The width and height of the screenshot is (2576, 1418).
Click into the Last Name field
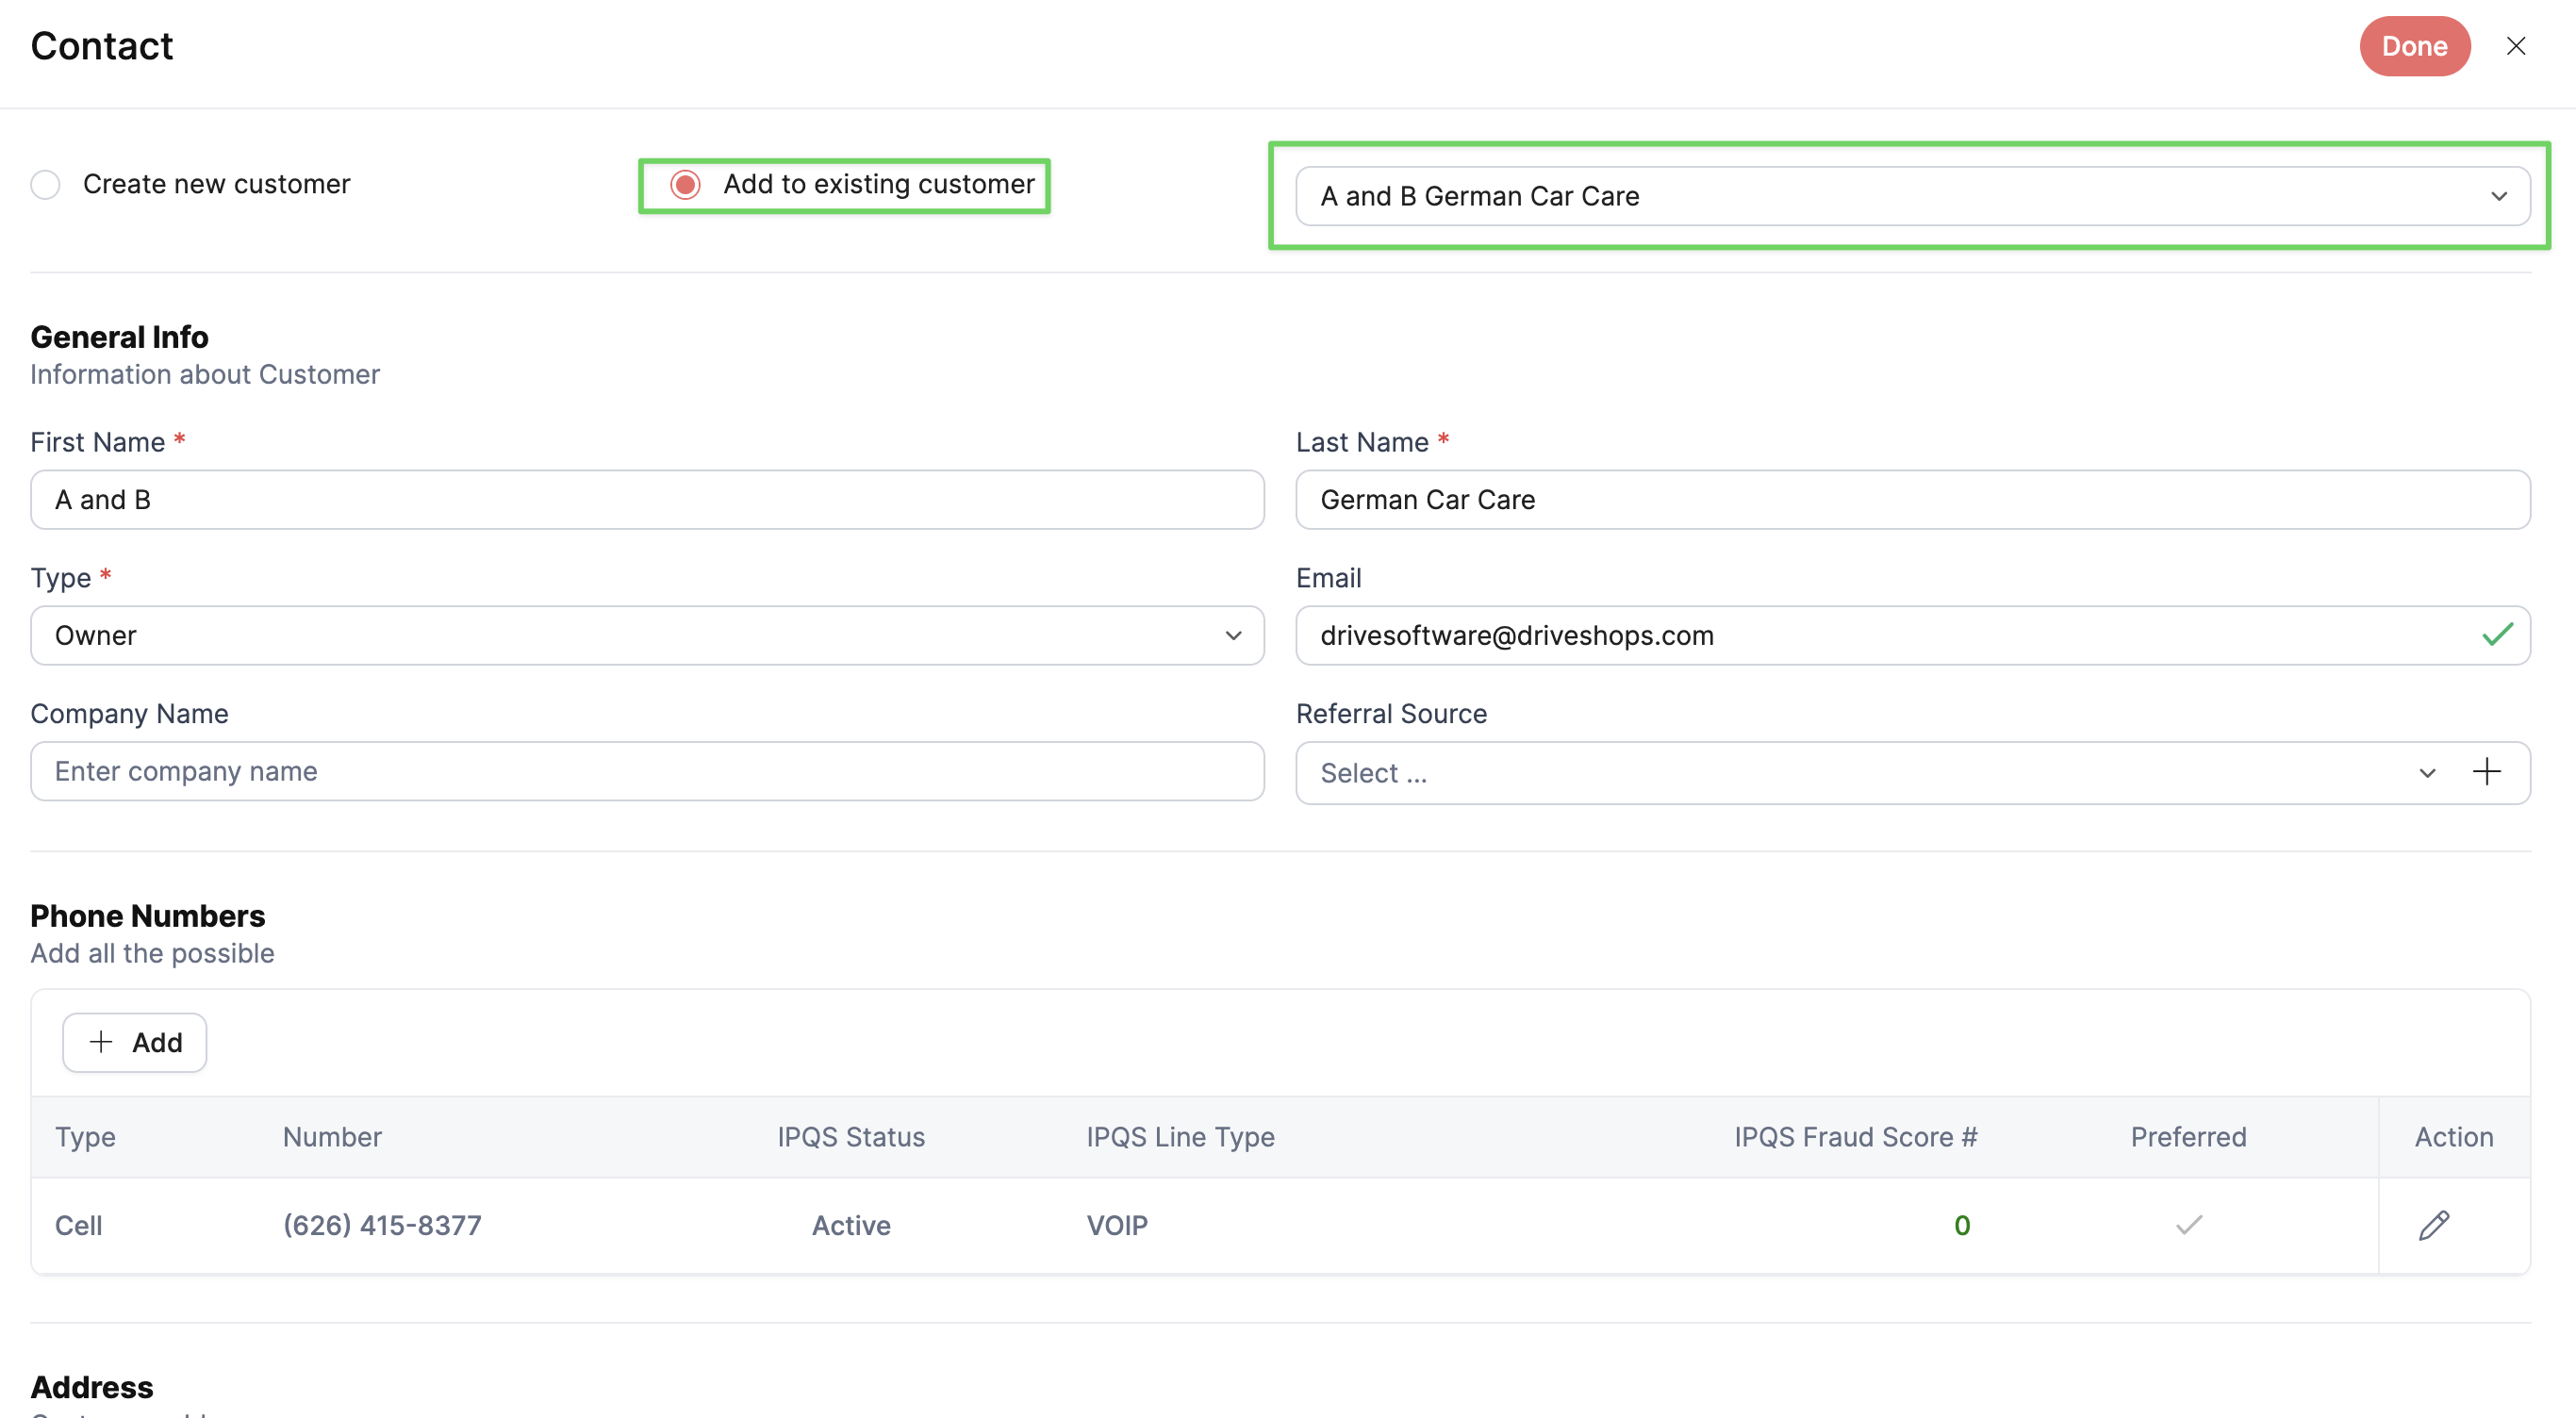click(1912, 500)
